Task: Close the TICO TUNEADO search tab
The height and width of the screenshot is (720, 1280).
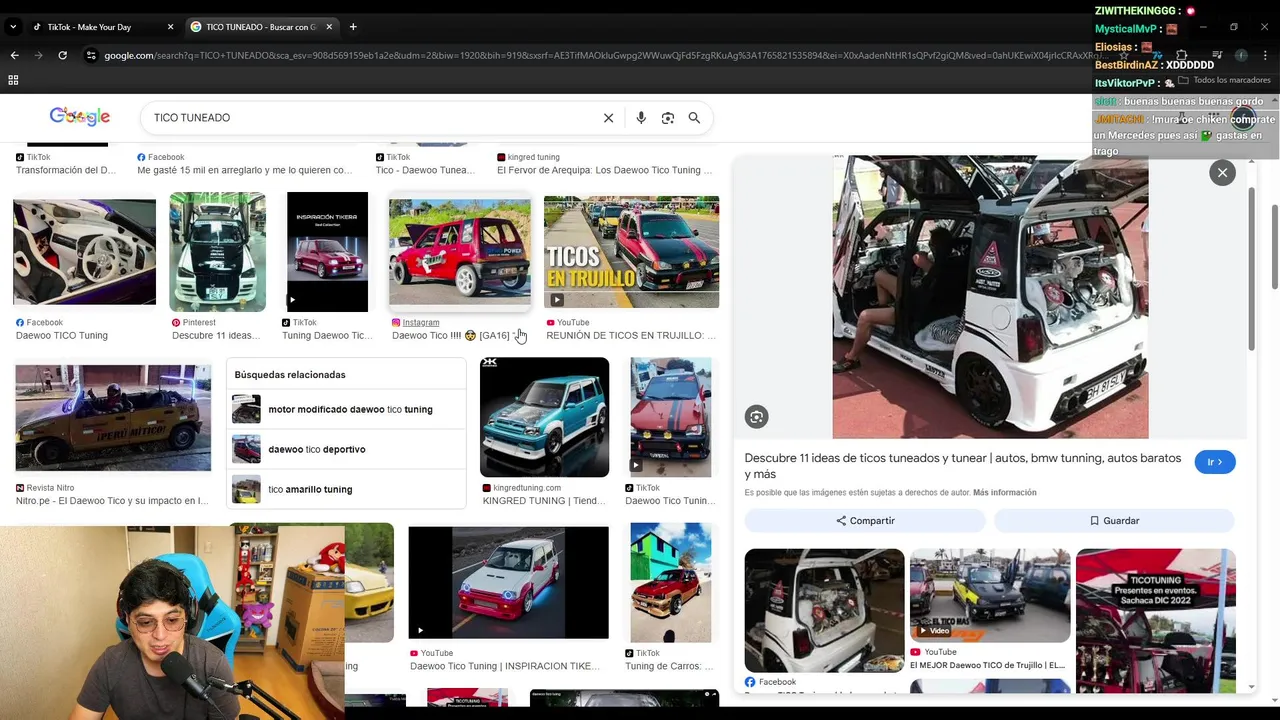Action: pyautogui.click(x=329, y=27)
